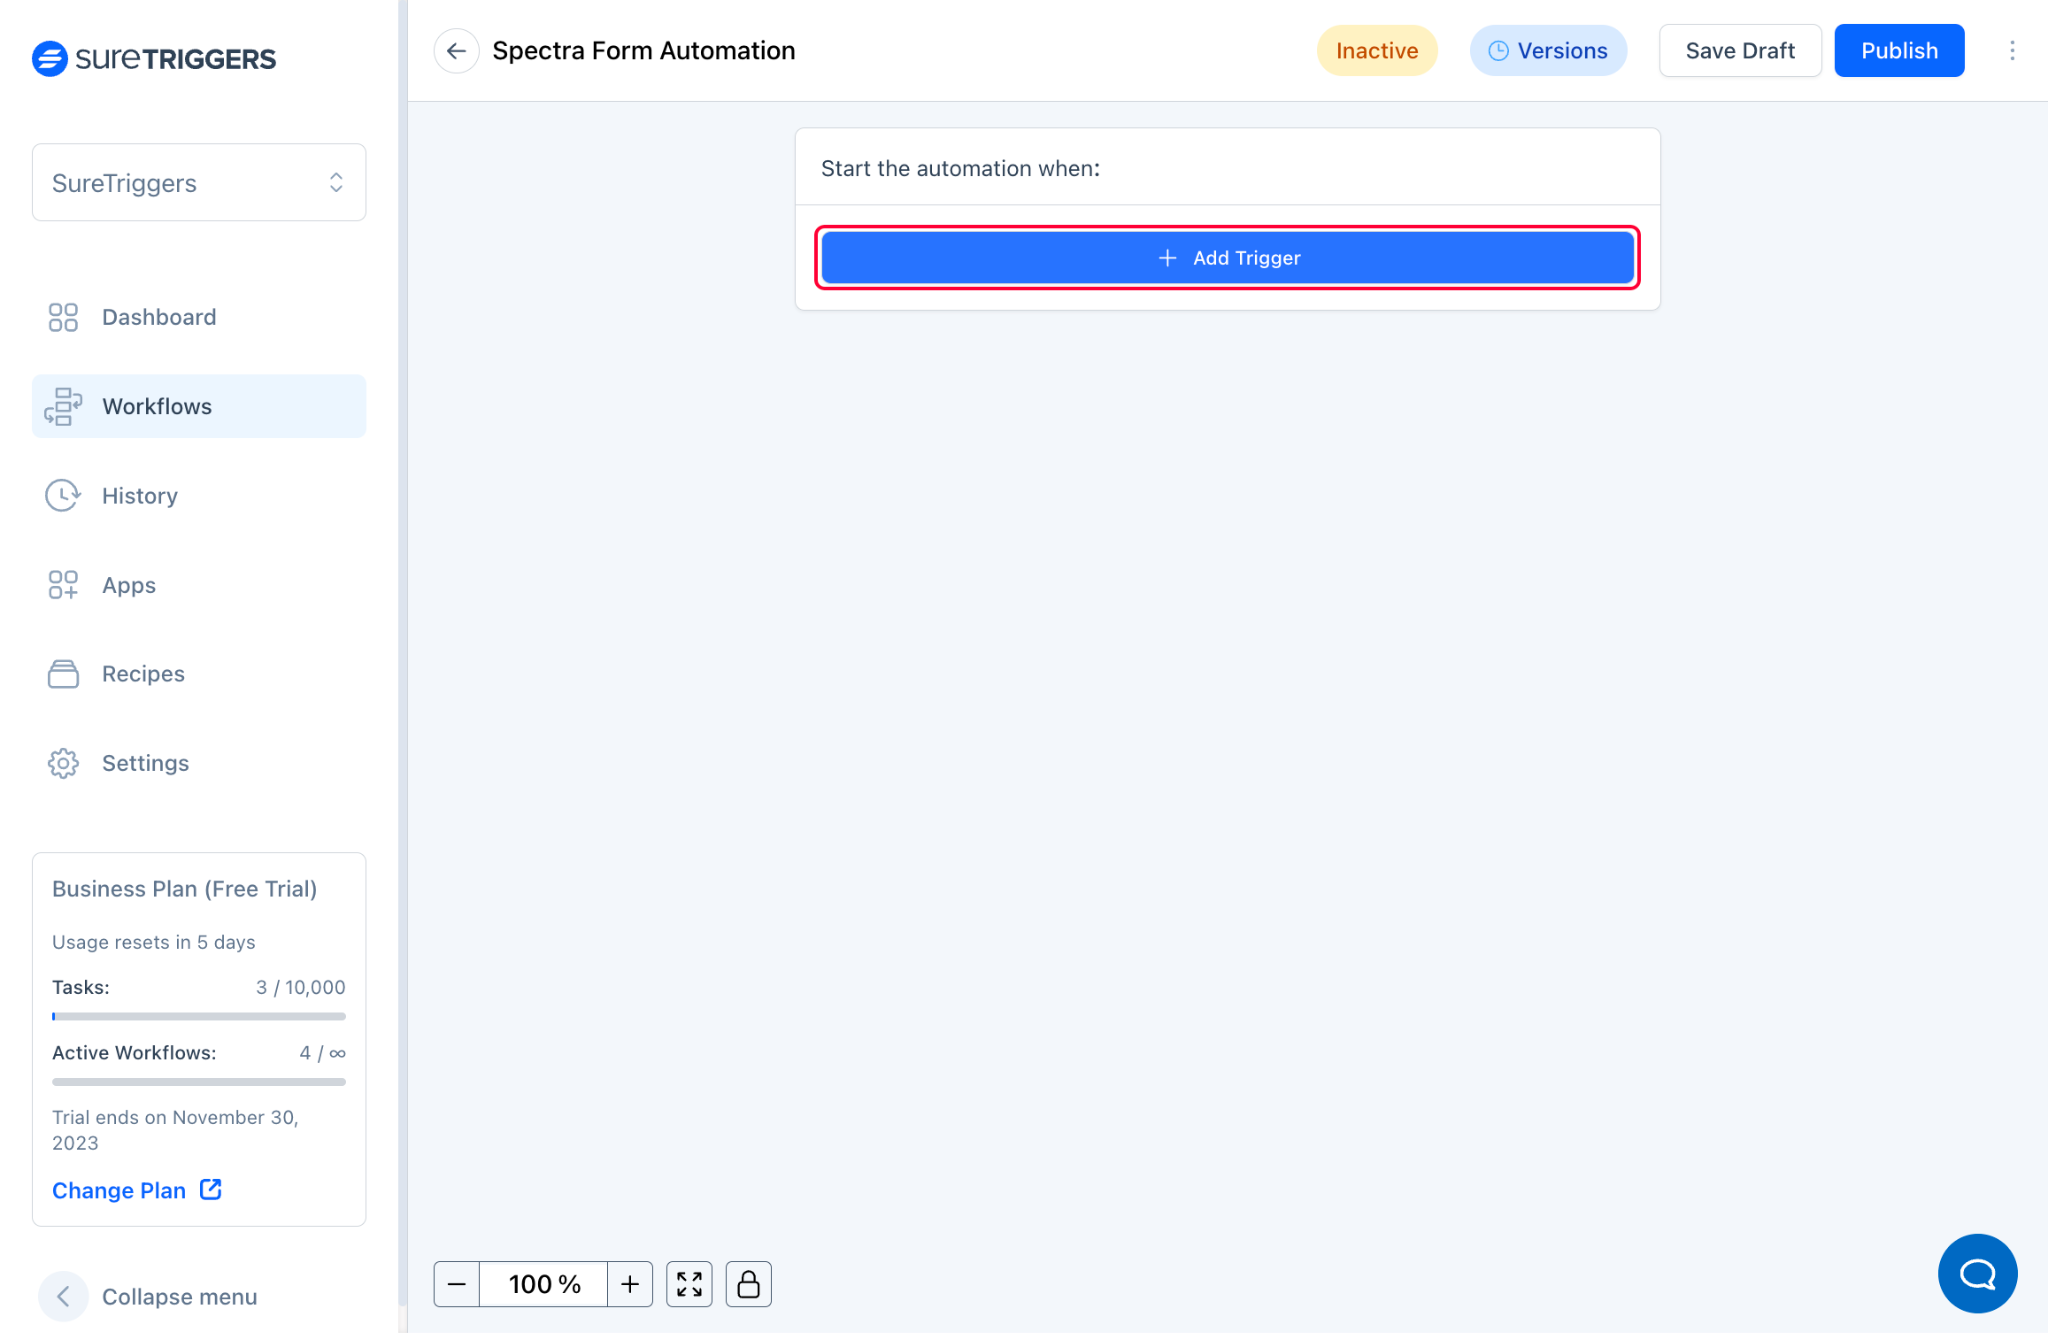The width and height of the screenshot is (2048, 1333).
Task: Open the History panel
Action: (x=139, y=495)
